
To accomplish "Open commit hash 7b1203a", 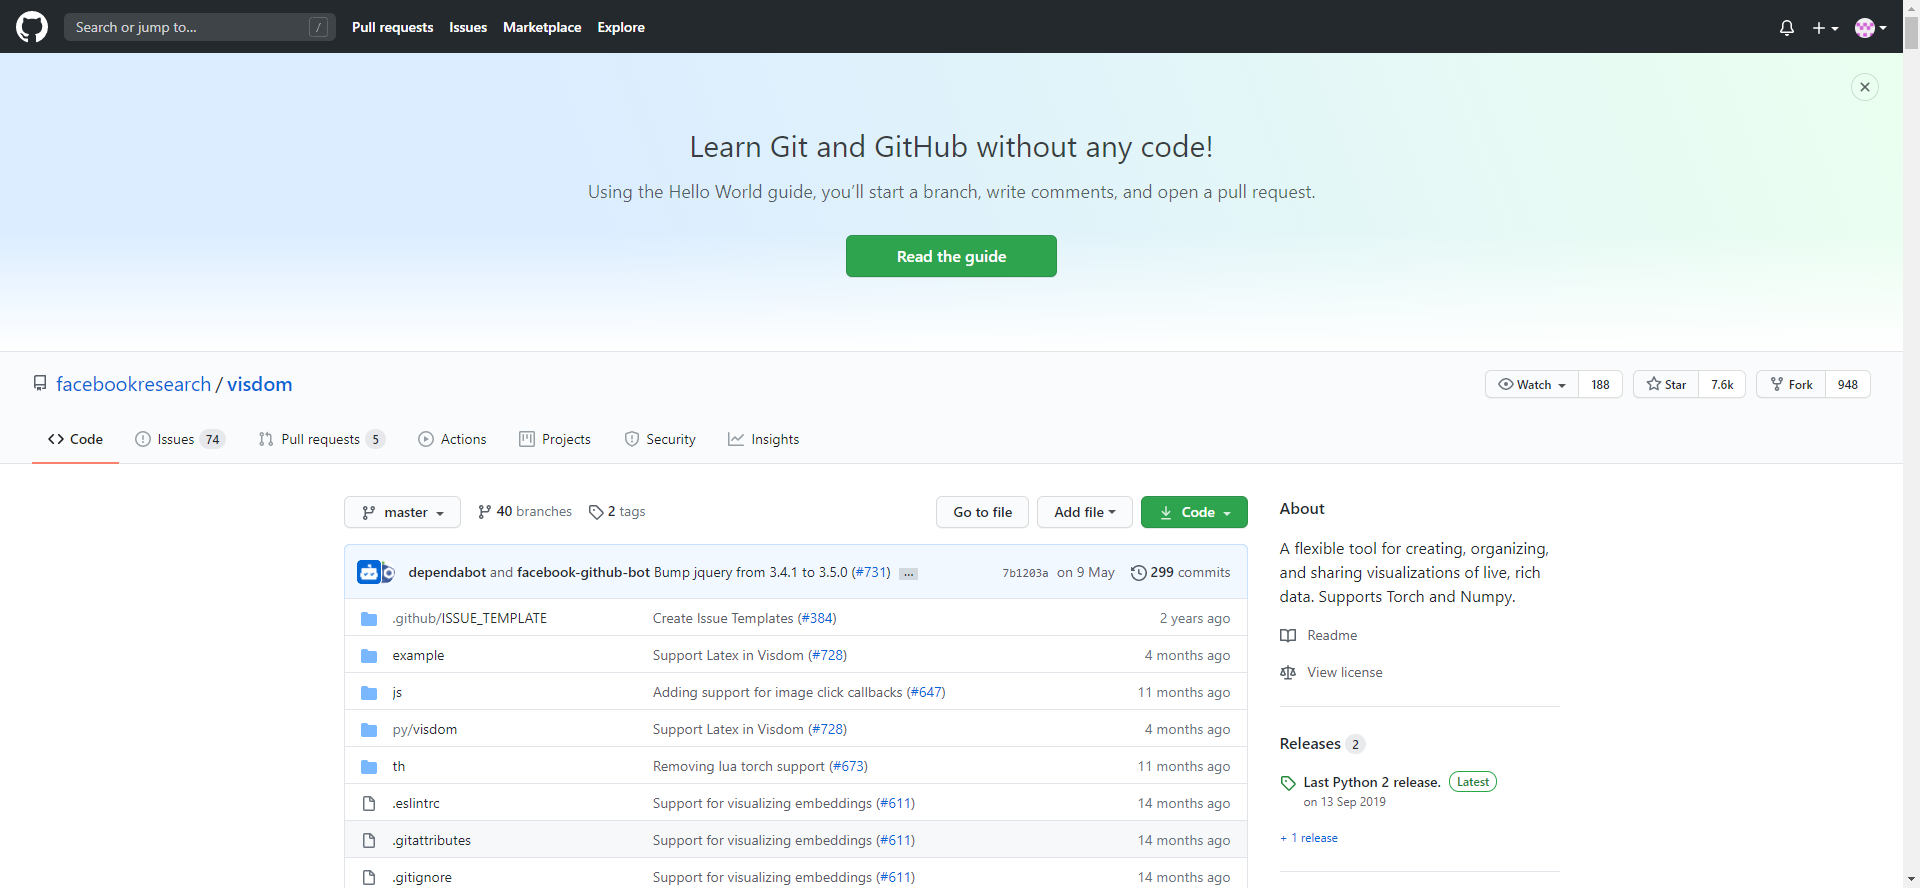I will [x=1025, y=573].
